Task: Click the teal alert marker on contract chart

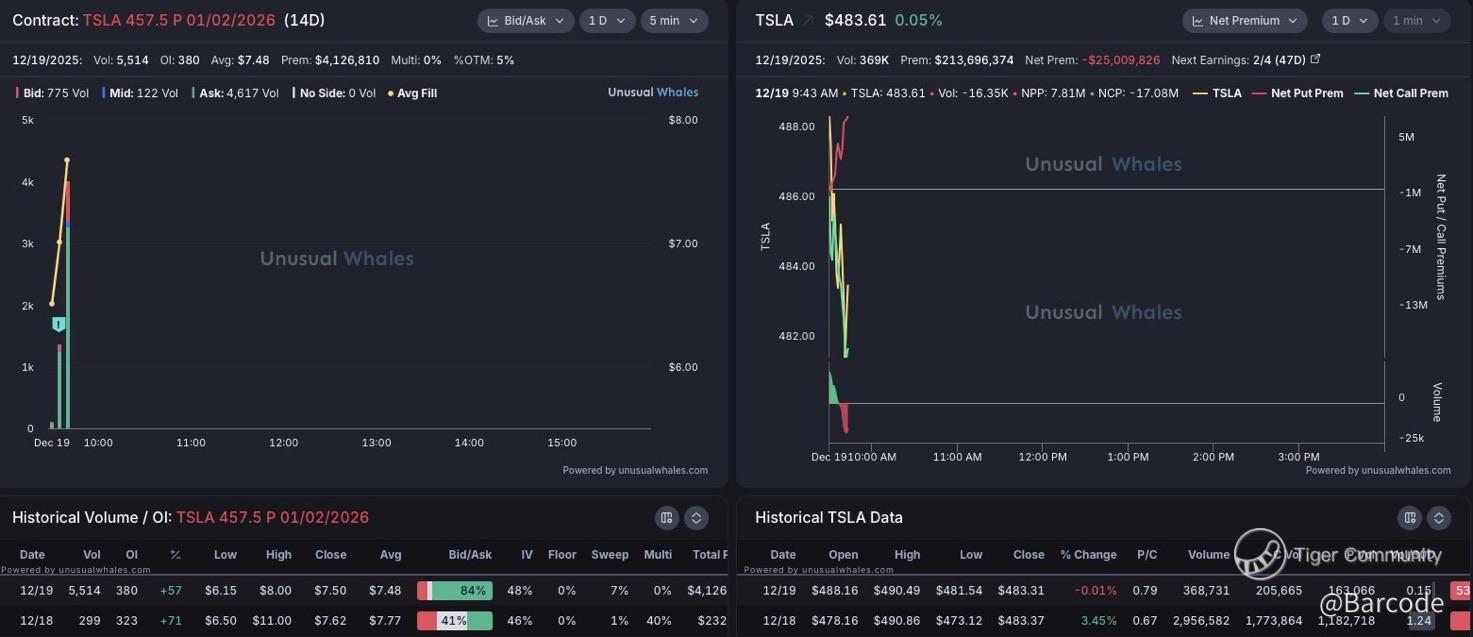Action: (x=59, y=324)
